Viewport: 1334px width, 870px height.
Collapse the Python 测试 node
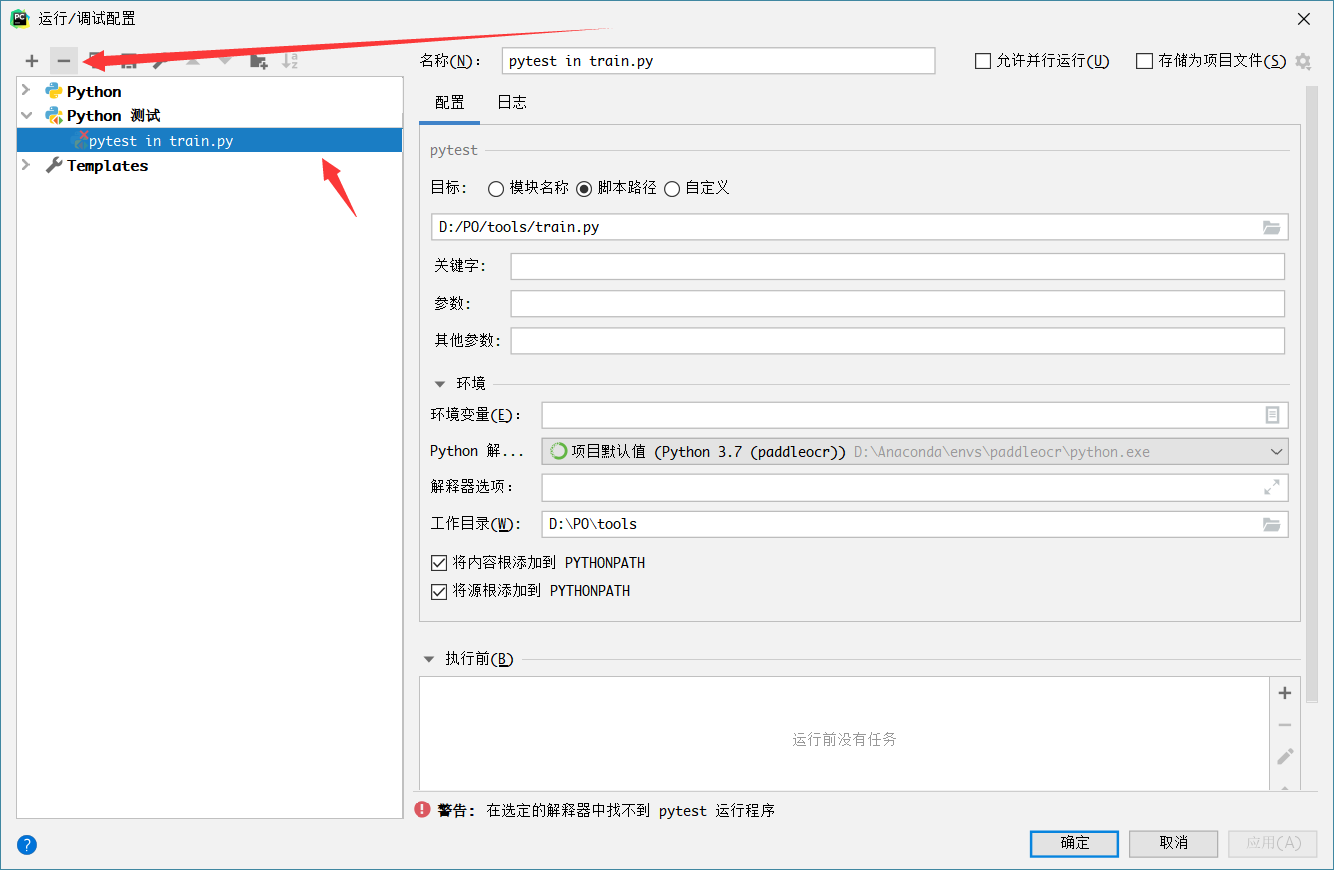(x=27, y=116)
